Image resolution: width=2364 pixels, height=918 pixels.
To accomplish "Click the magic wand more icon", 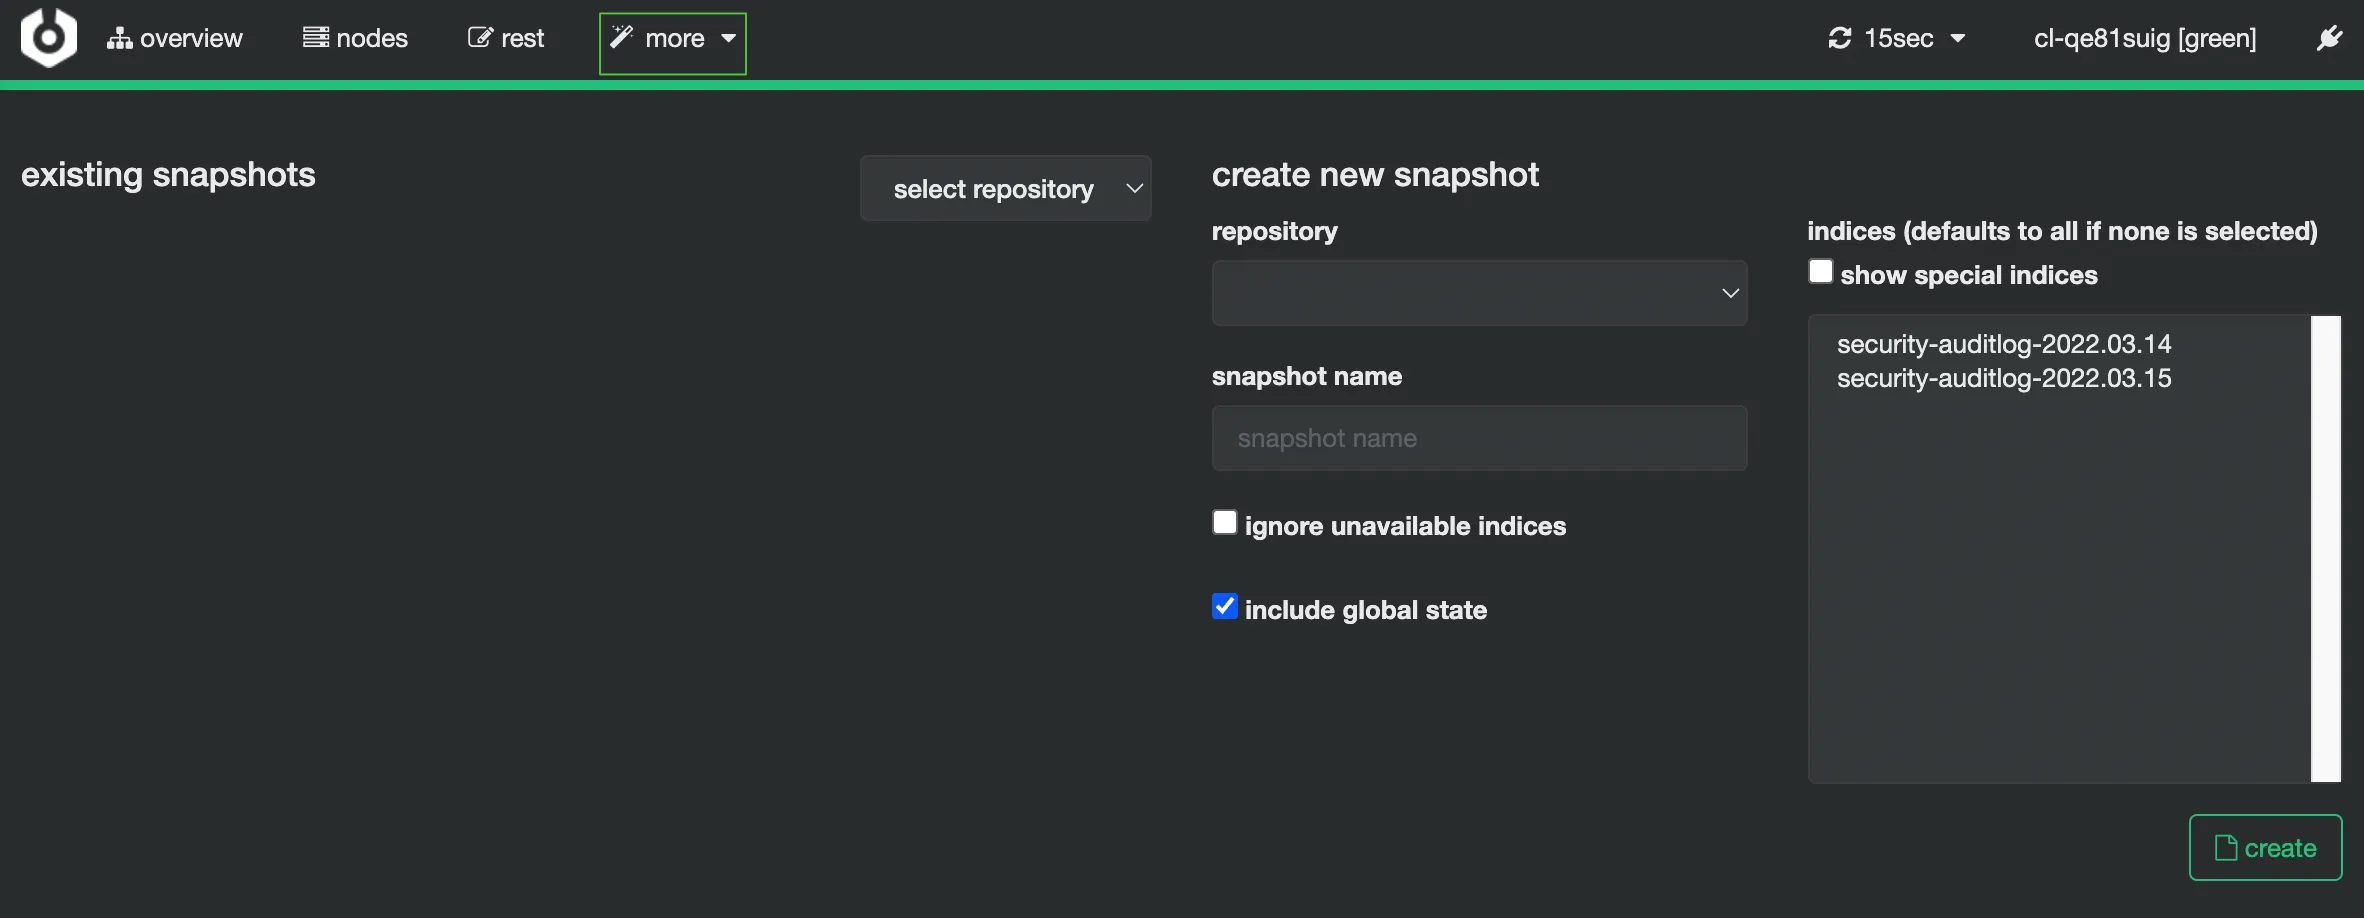I will click(x=621, y=37).
